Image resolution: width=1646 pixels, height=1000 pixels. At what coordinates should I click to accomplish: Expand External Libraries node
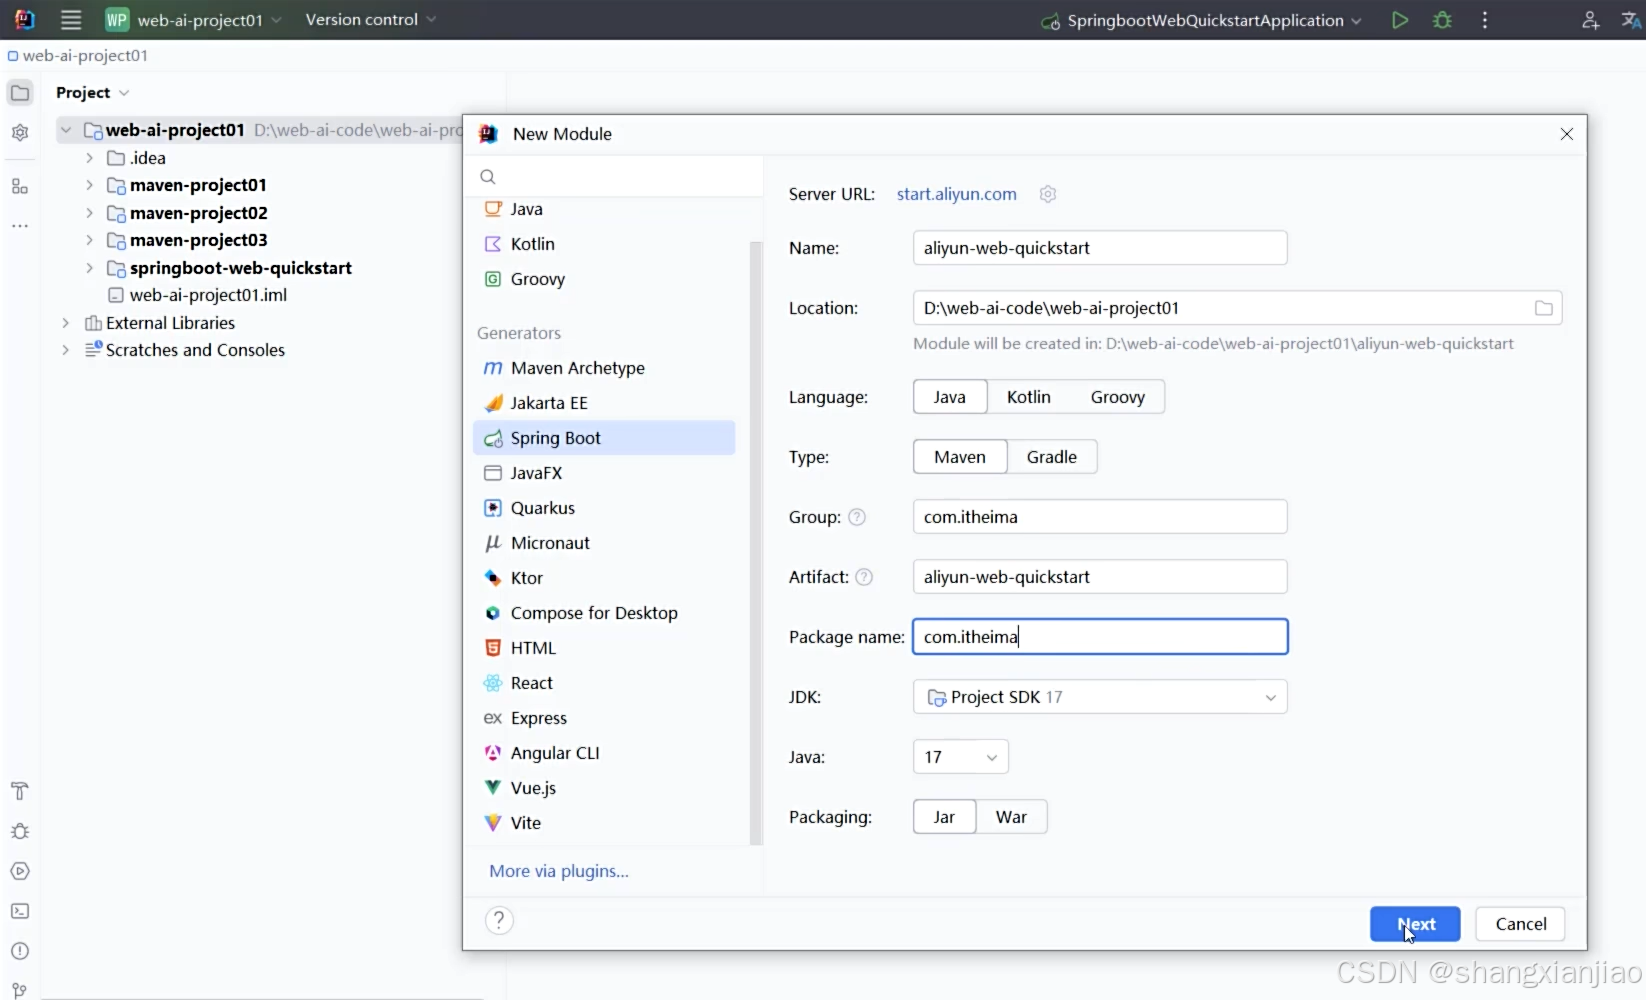click(x=65, y=323)
